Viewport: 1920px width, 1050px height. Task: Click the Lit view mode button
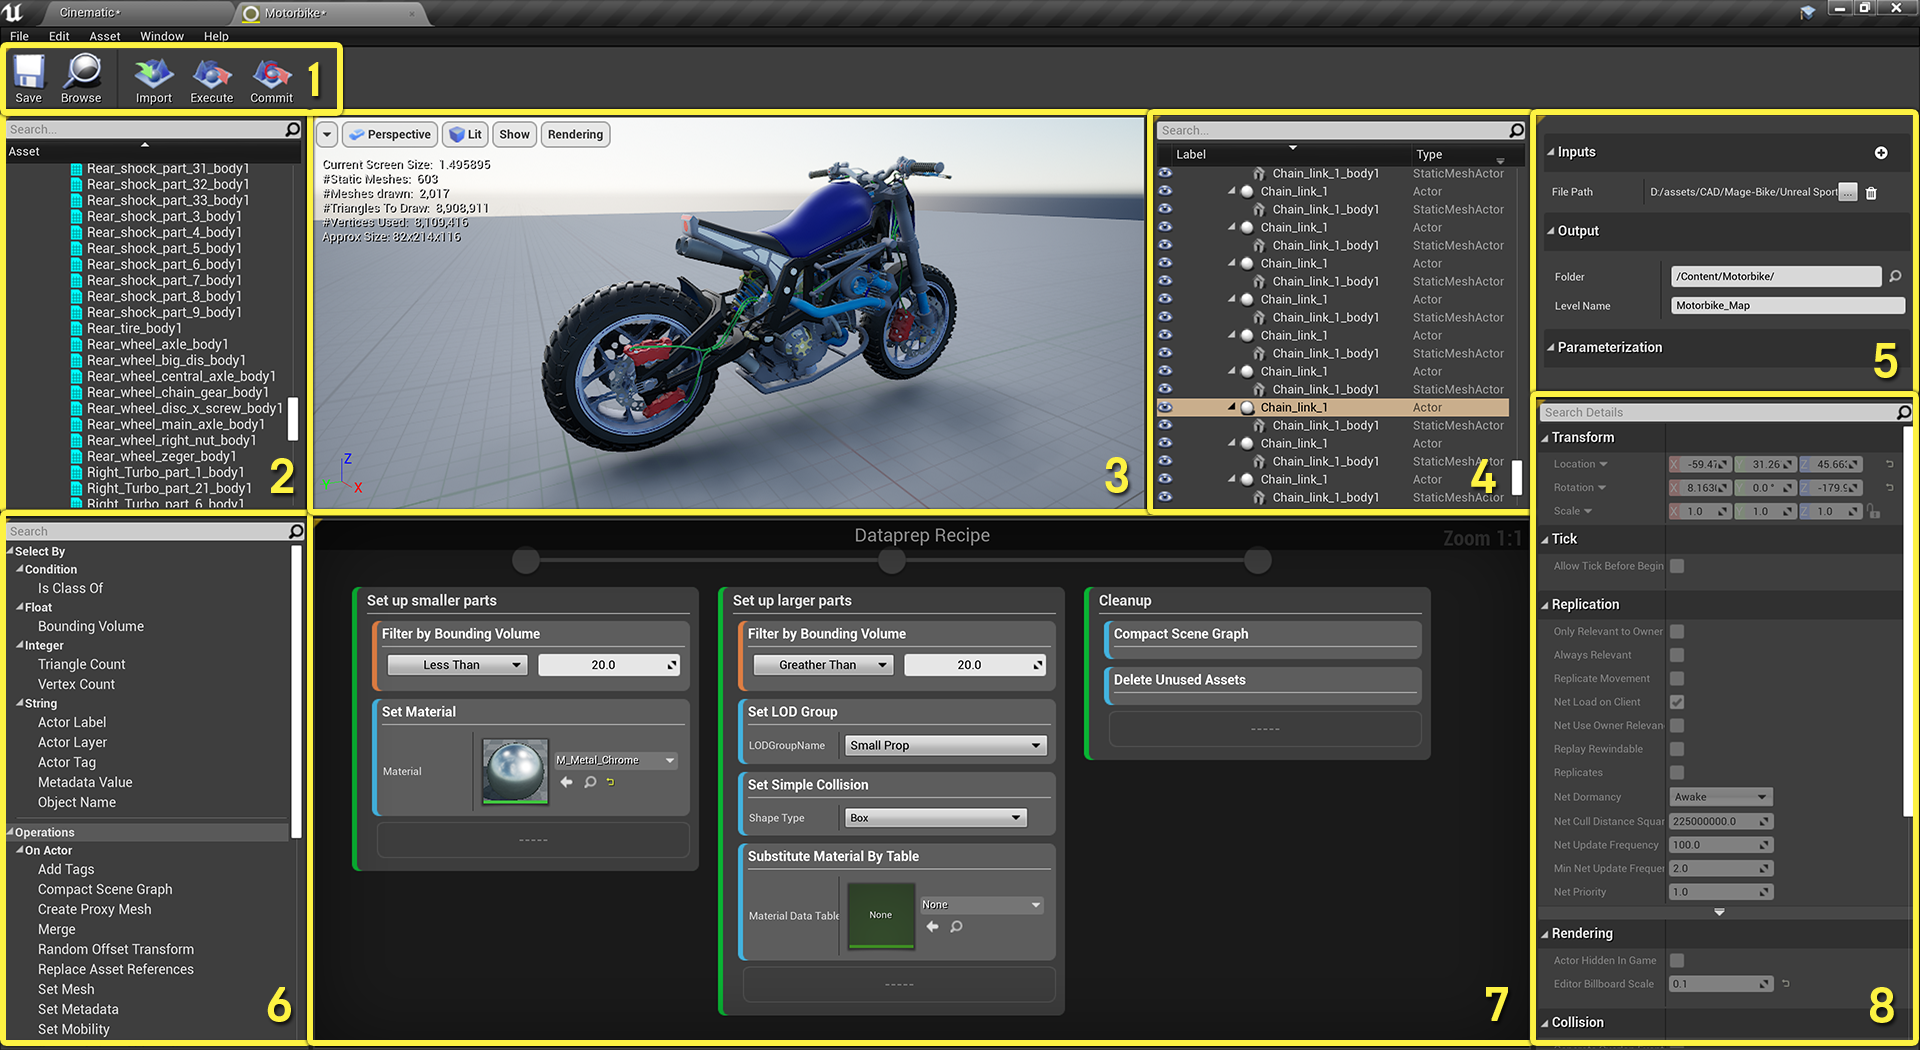tap(466, 135)
